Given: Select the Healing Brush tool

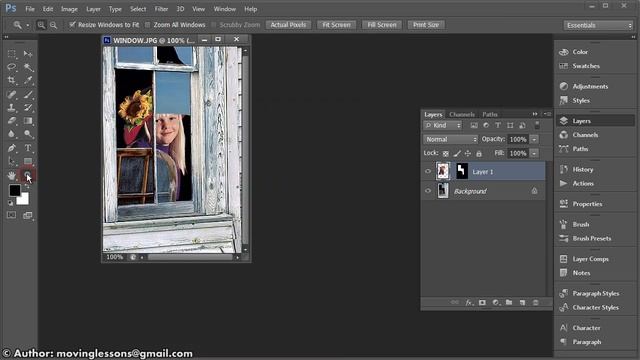Looking at the screenshot, I should tap(11, 95).
